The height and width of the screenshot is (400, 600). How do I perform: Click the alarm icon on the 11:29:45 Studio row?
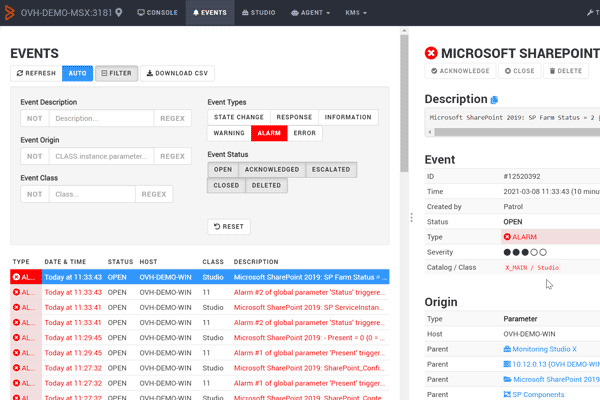16,338
